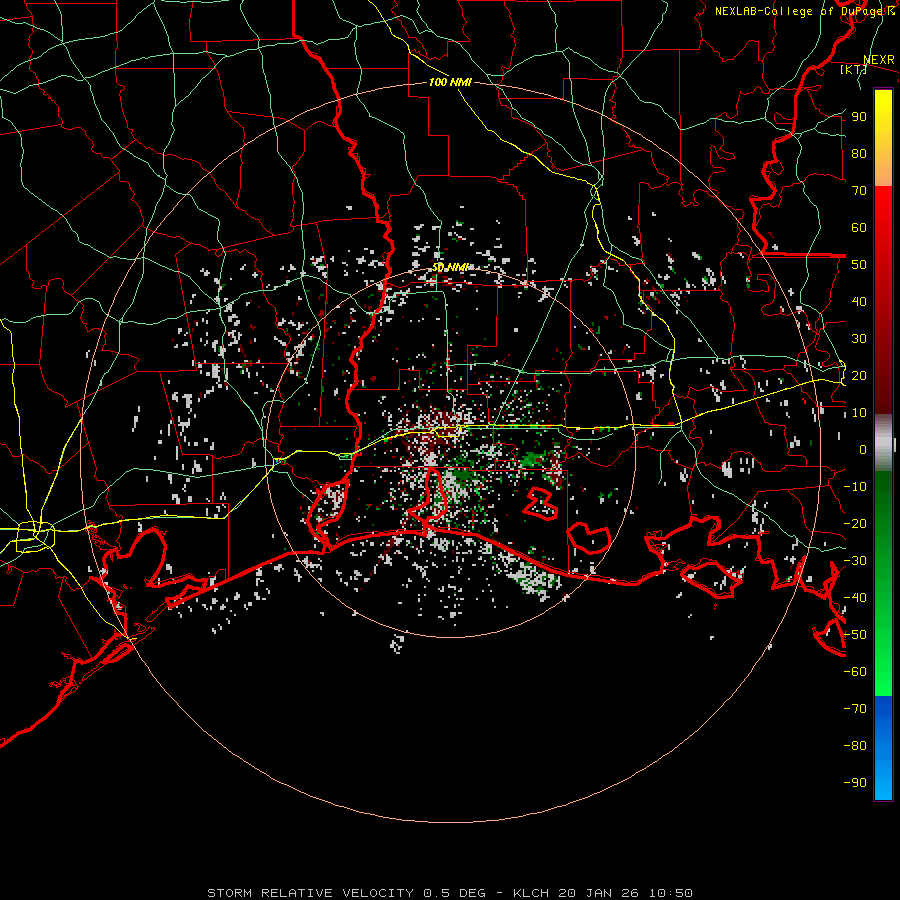
Task: Click the 10 value on the velocity scale
Action: tap(859, 413)
